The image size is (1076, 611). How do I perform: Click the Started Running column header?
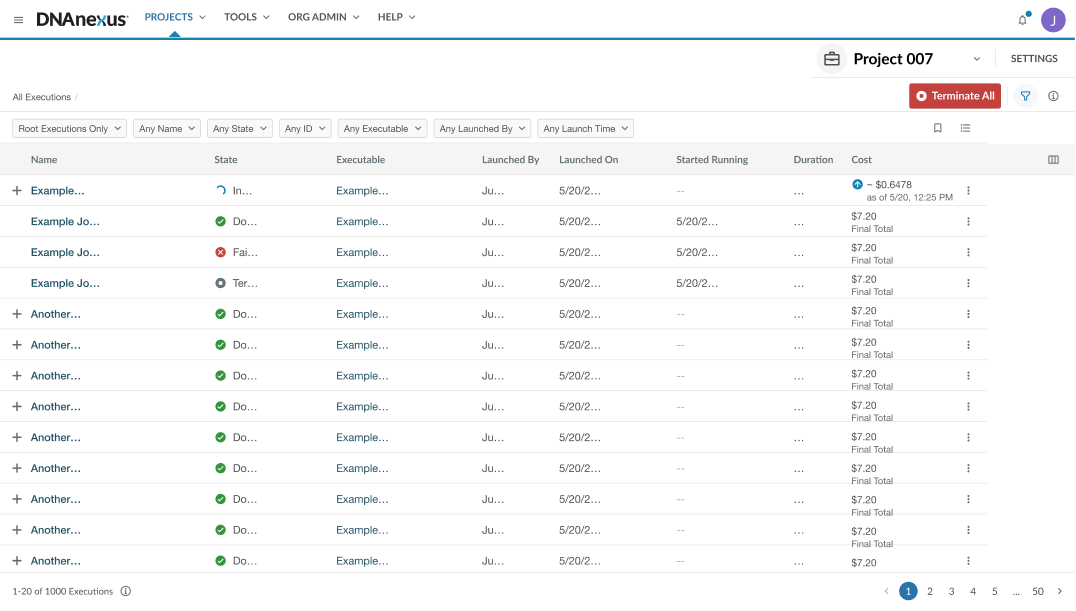click(x=712, y=160)
